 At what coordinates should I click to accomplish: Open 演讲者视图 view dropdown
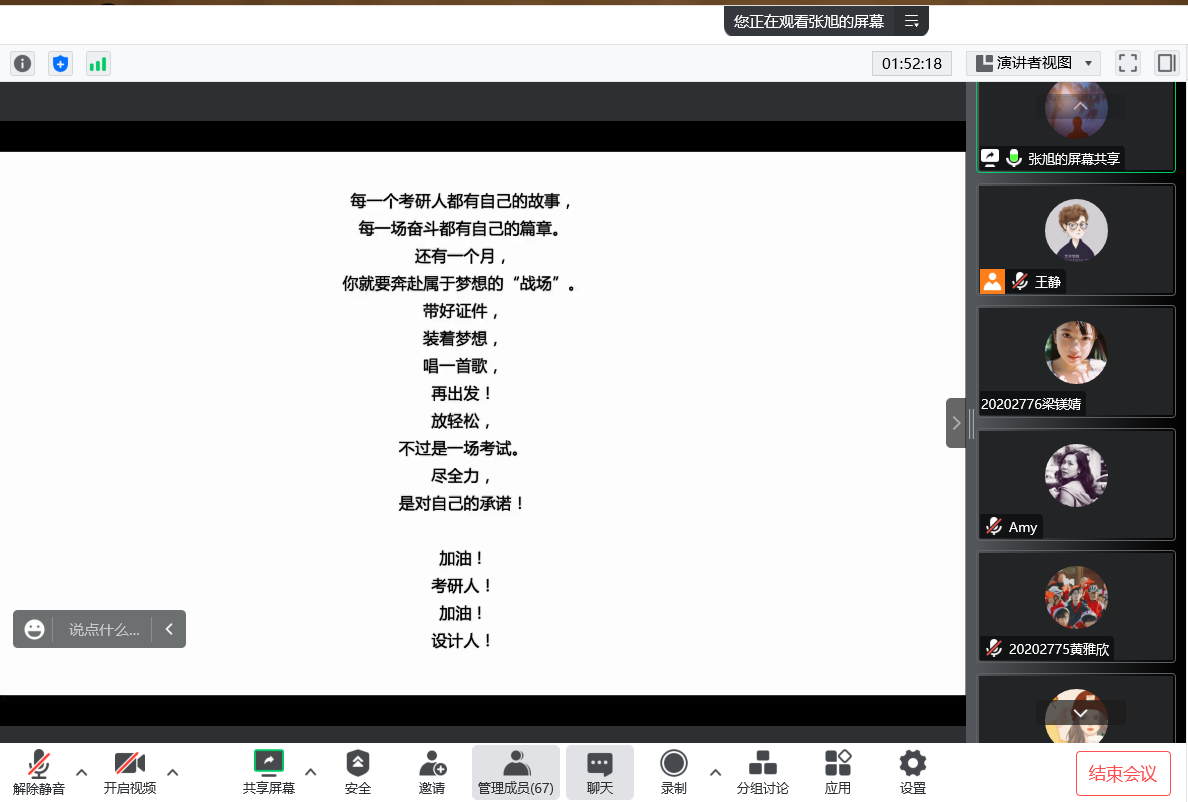(1034, 63)
